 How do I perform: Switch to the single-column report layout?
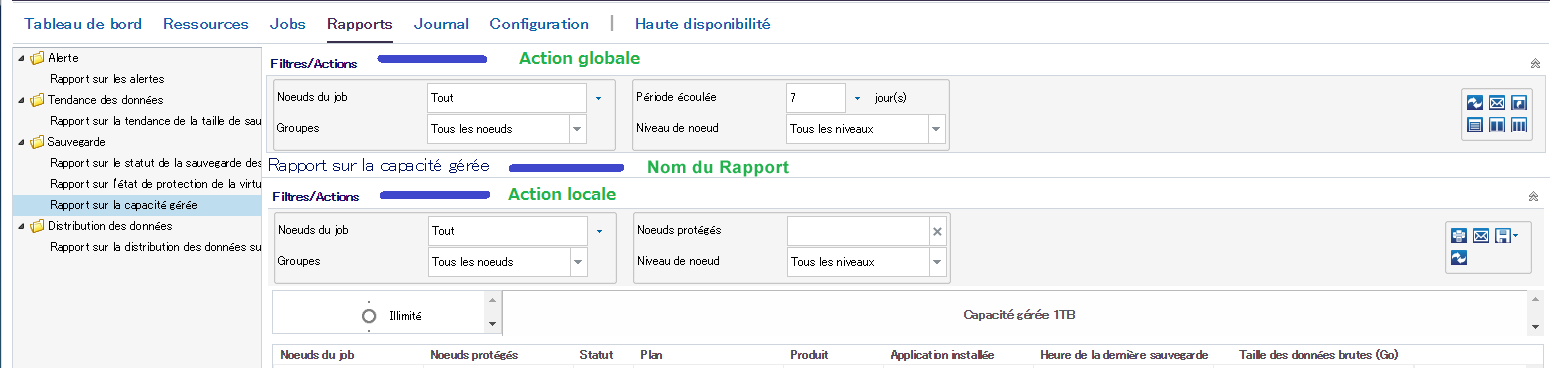(x=1474, y=125)
